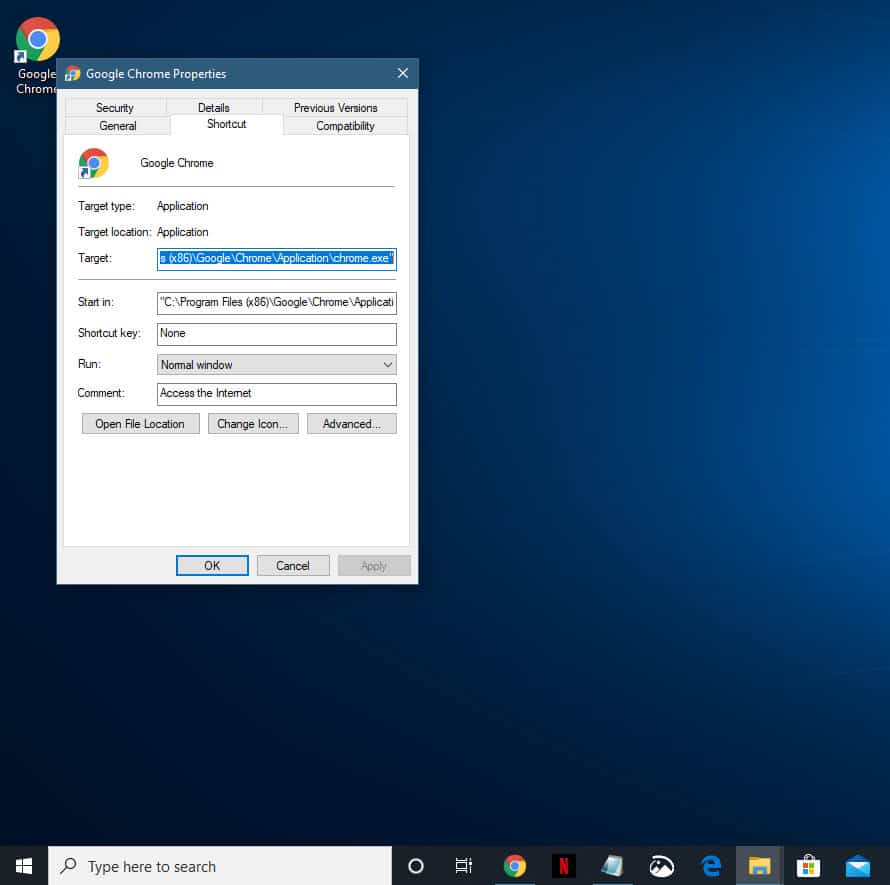
Task: Open the Previous Versions tab
Action: tap(335, 108)
